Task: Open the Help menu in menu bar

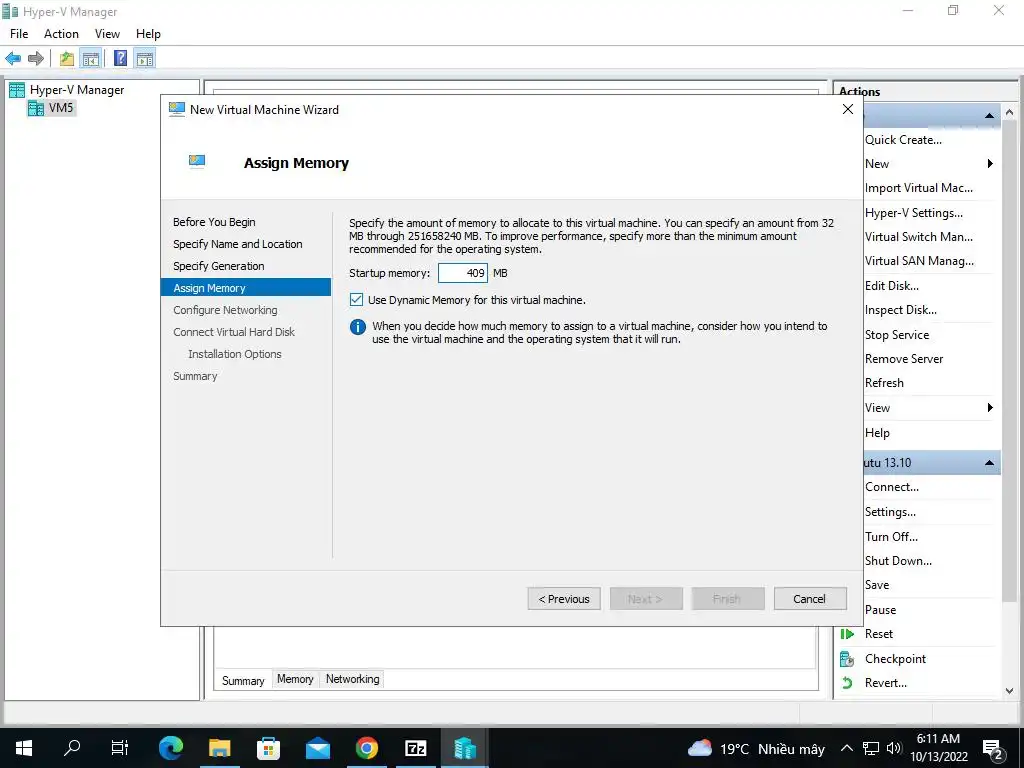Action: 148,34
